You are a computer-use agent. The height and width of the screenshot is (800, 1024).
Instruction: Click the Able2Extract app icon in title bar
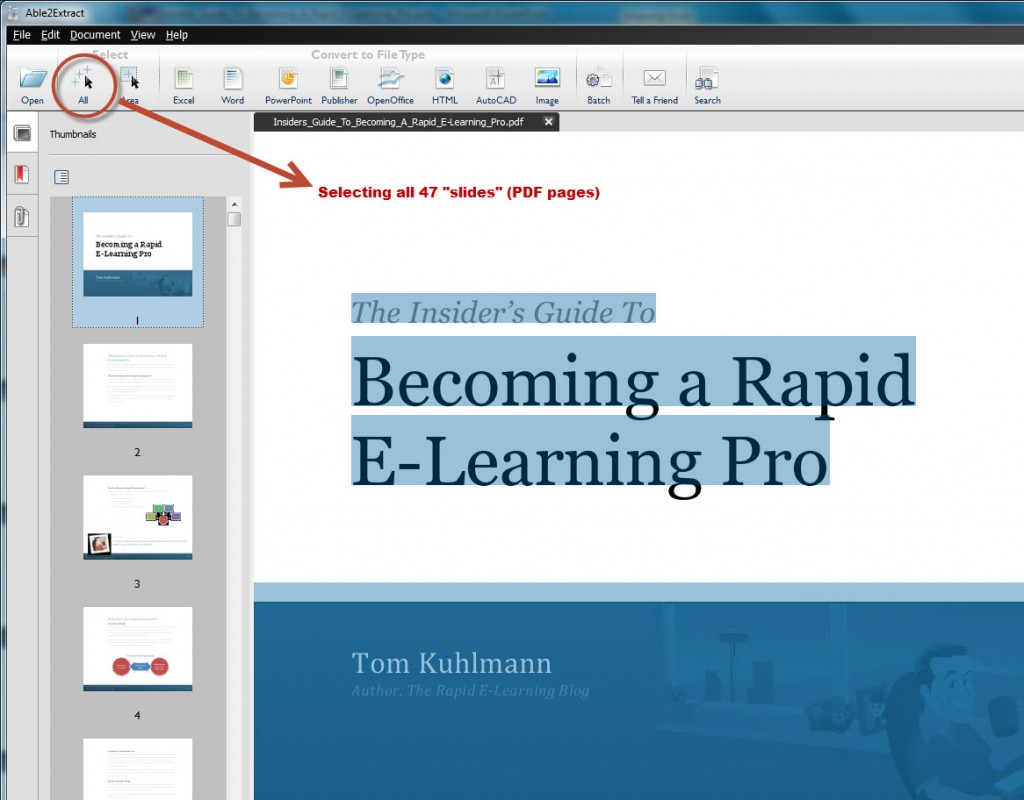[x=12, y=12]
